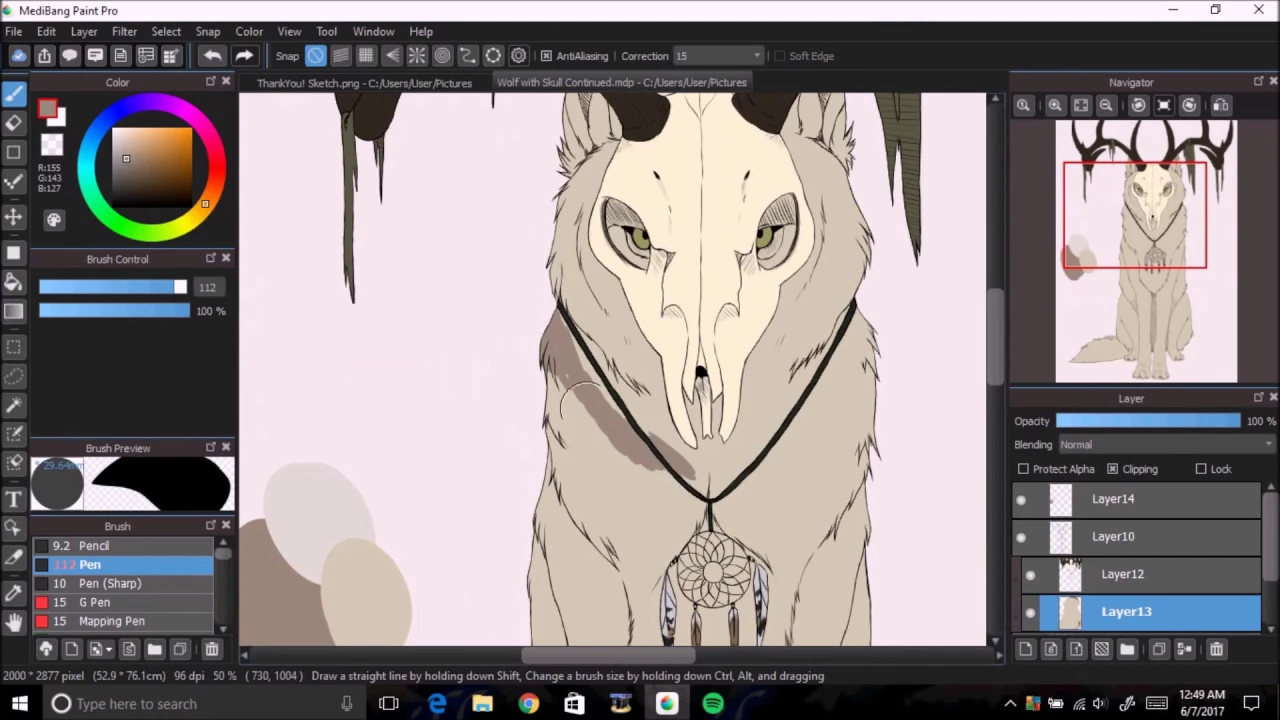Open the Layer menu
Image resolution: width=1280 pixels, height=720 pixels.
[84, 32]
